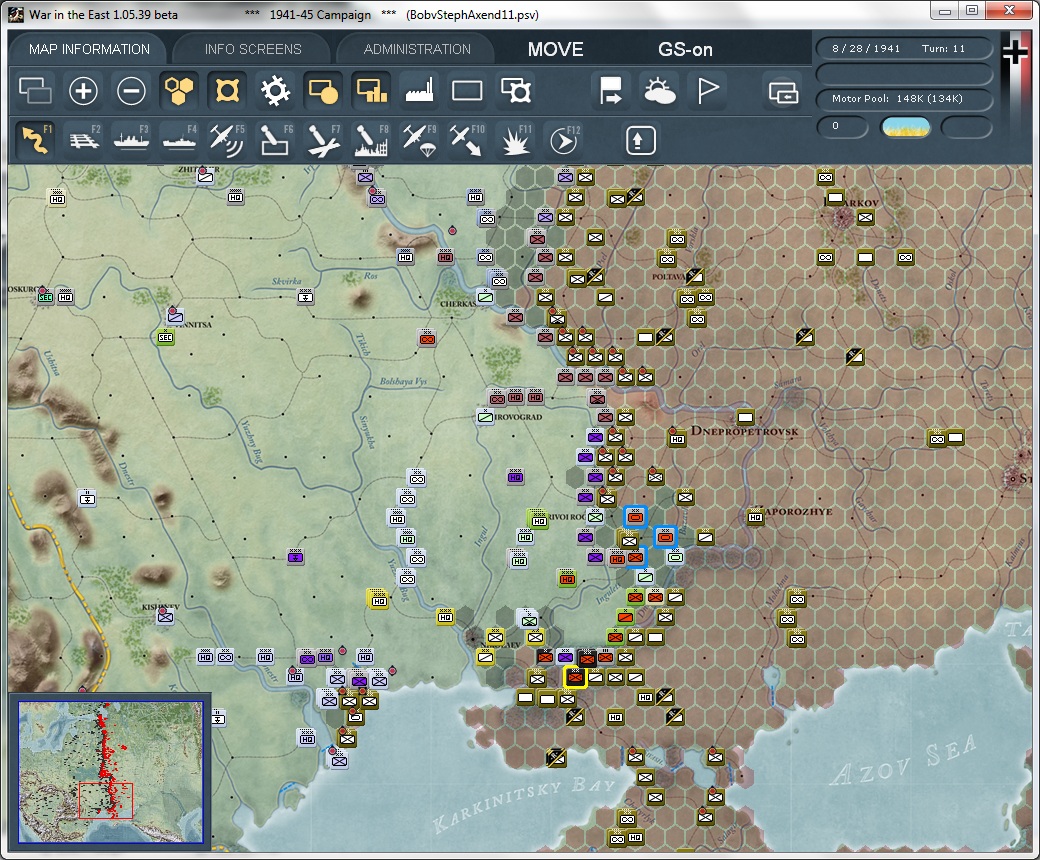Click the clear weather indicator pill
The height and width of the screenshot is (860, 1040).
pos(905,127)
